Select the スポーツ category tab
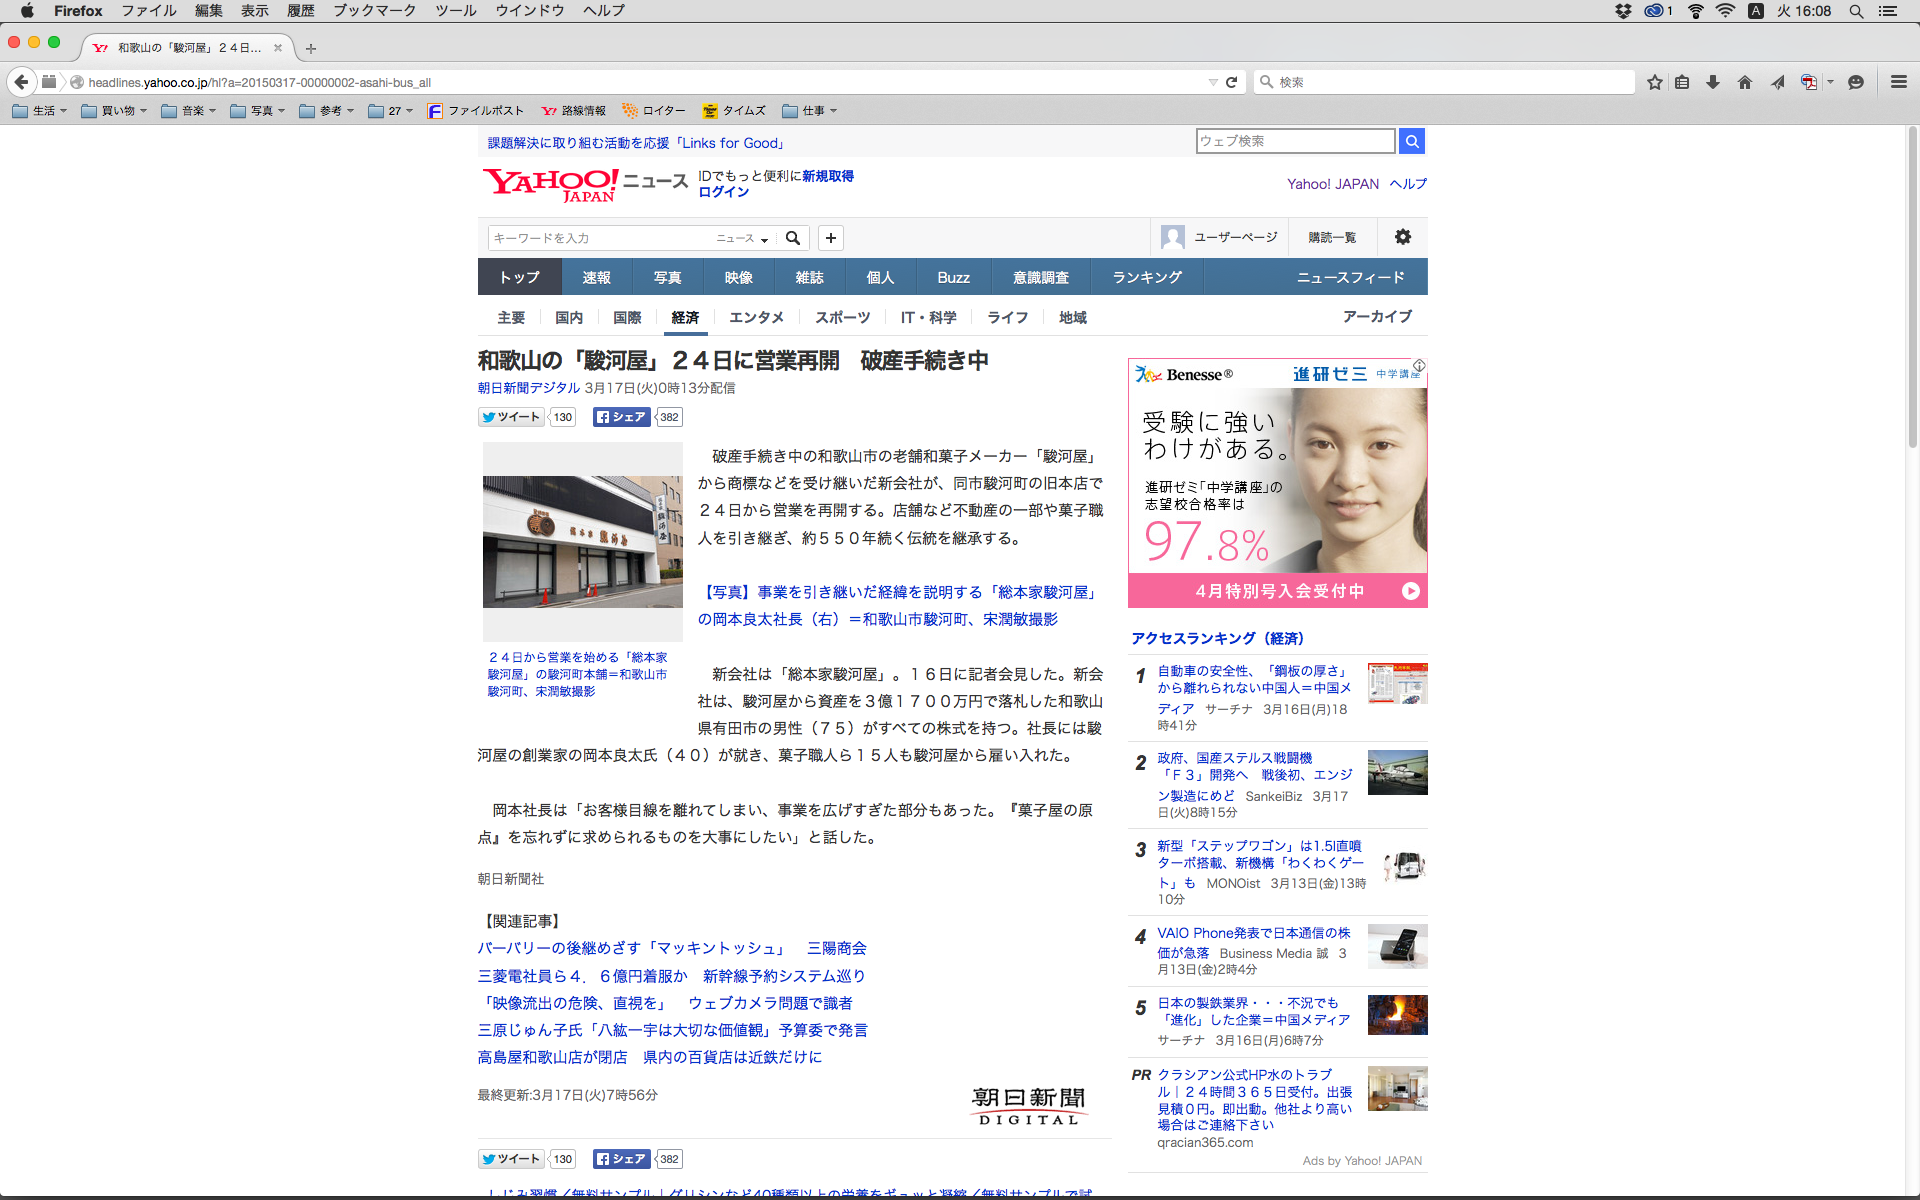 pyautogui.click(x=842, y=317)
